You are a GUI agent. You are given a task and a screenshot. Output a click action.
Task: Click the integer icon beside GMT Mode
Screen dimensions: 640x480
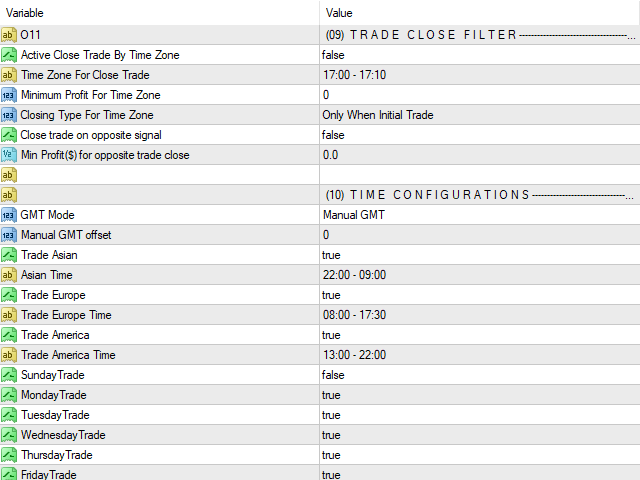pyautogui.click(x=9, y=215)
